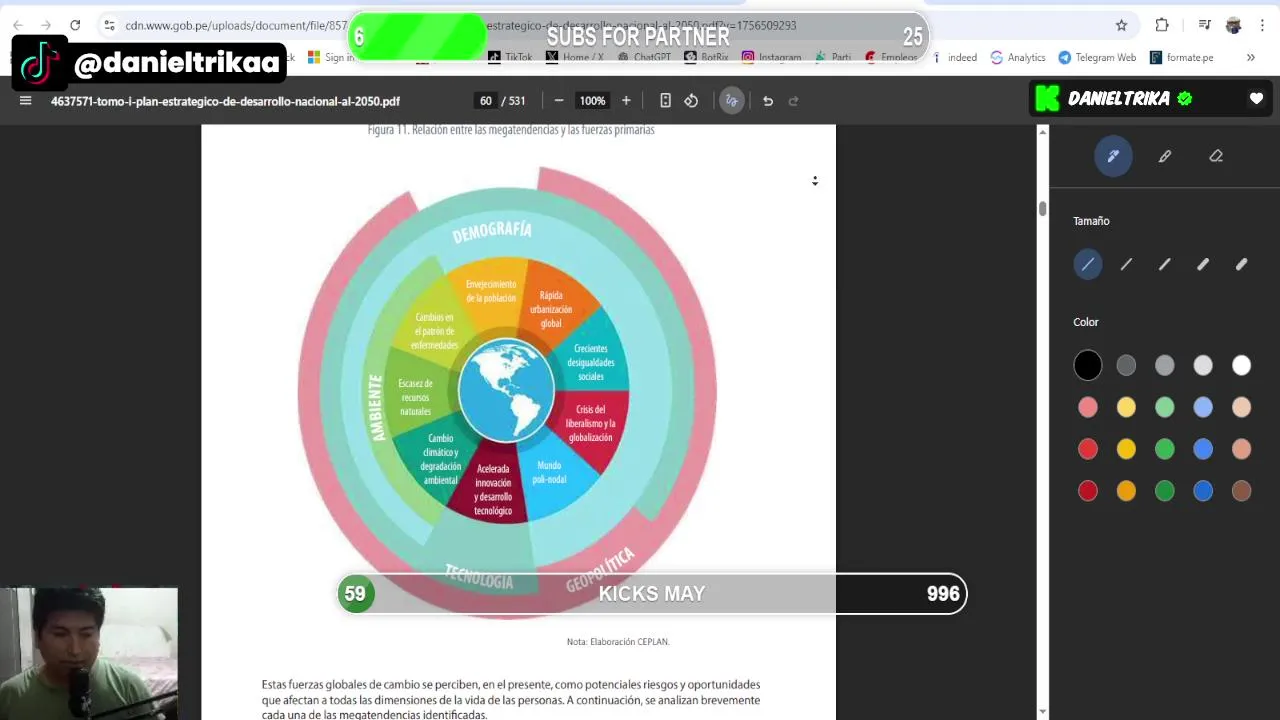
Task: Edit the page number field
Action: [x=486, y=100]
